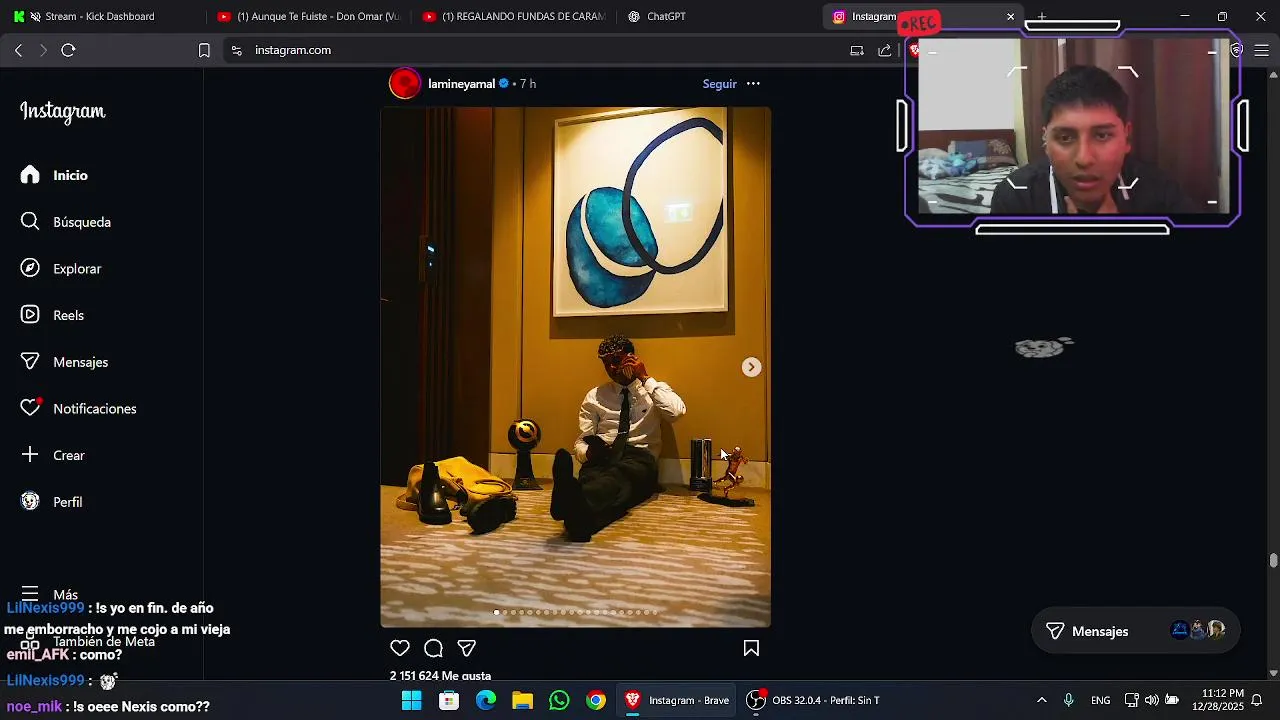Open the clock showing 11:12 PM
1280x720 pixels.
(1217, 700)
